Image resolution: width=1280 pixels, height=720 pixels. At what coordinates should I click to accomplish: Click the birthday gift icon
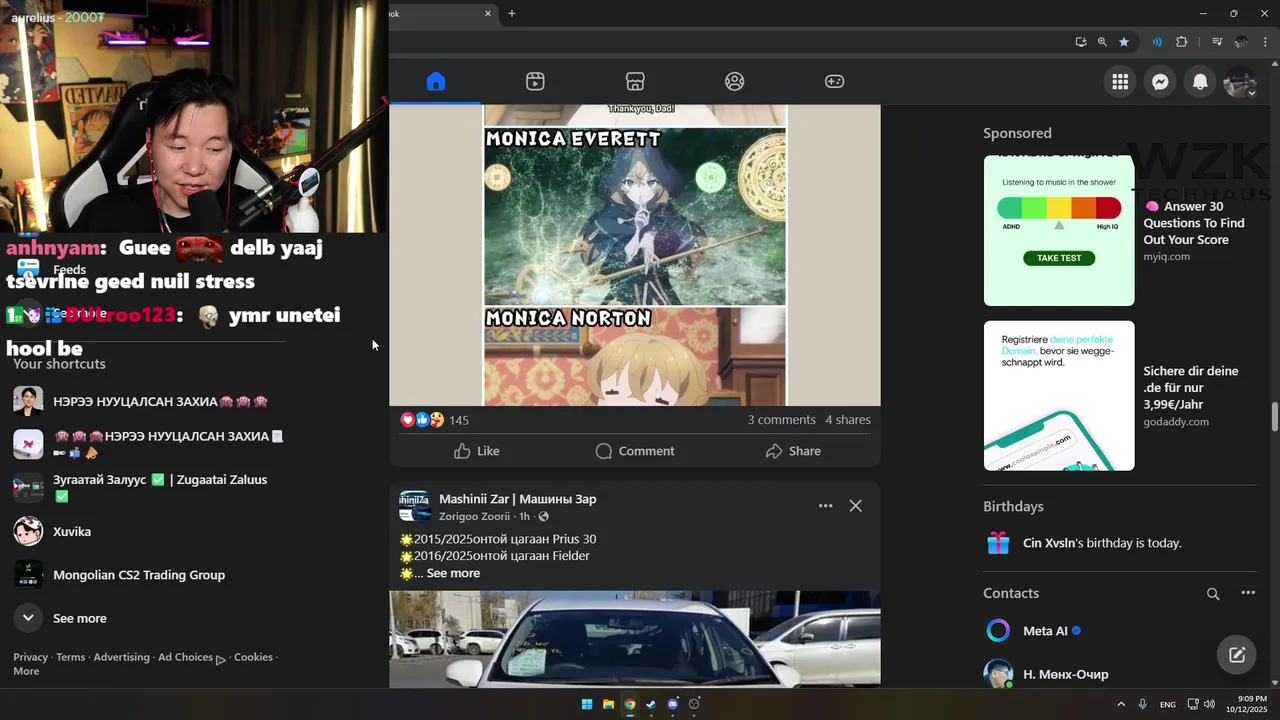click(x=998, y=543)
